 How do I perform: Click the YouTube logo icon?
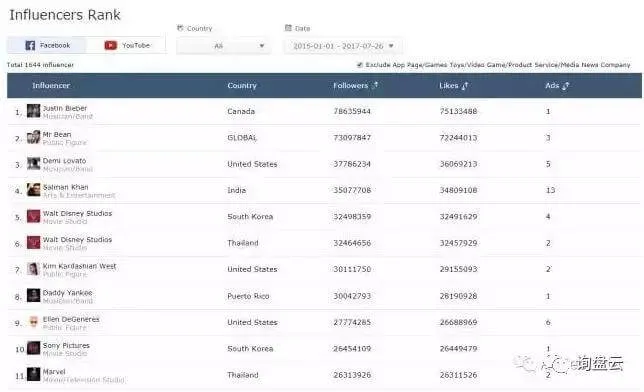point(110,45)
